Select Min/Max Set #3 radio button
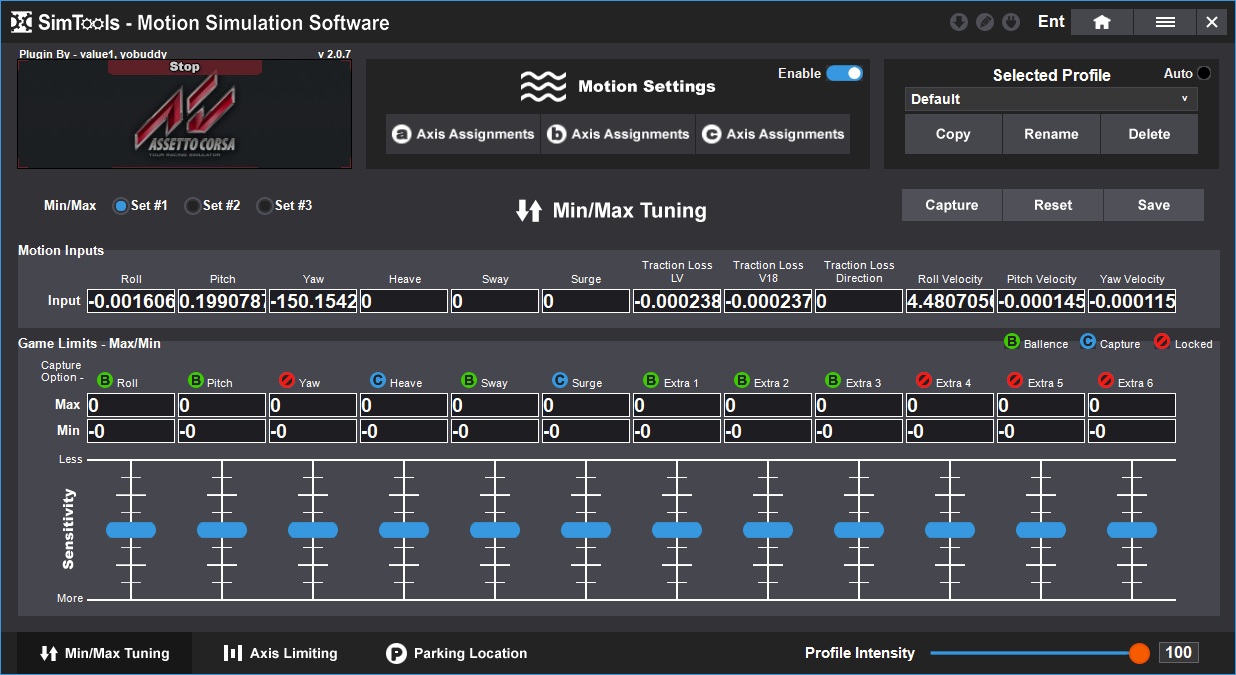The image size is (1236, 675). coord(265,206)
